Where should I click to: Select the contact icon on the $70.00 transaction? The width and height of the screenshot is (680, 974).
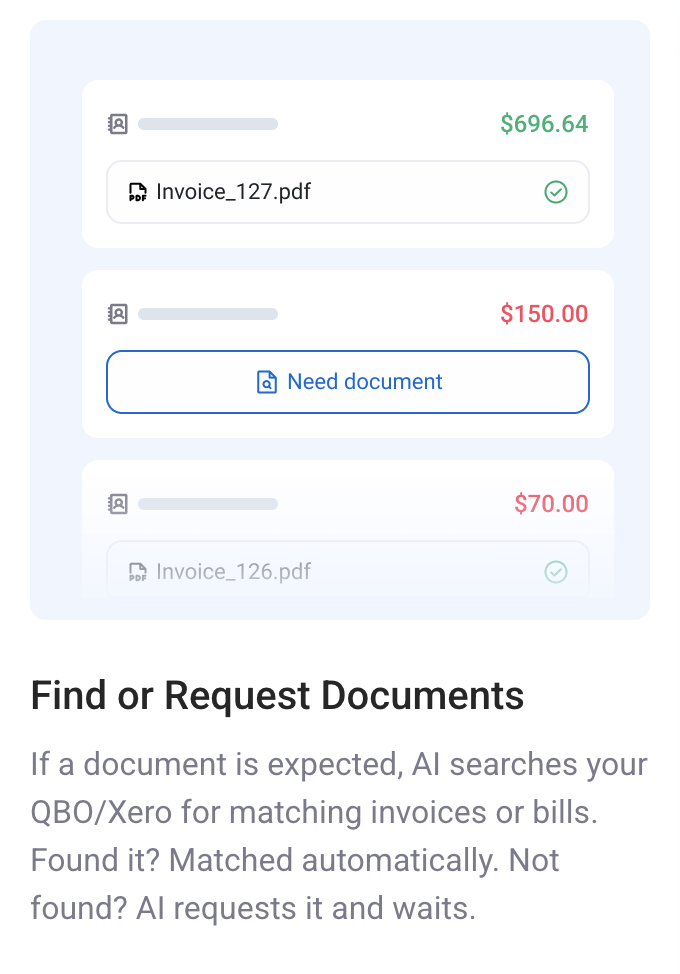tap(118, 503)
